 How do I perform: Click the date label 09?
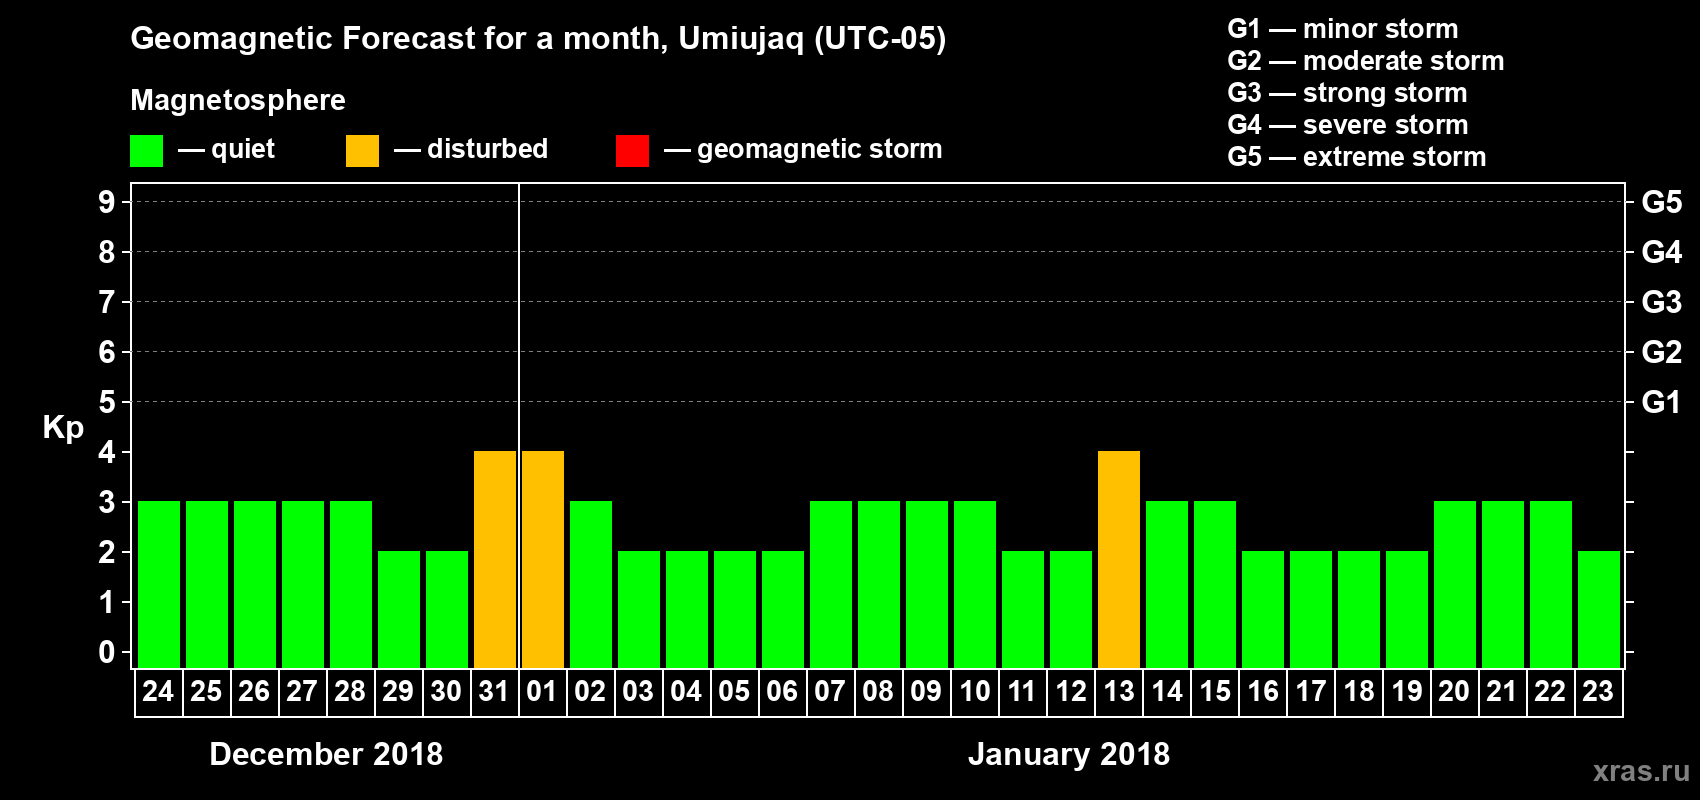click(x=926, y=691)
